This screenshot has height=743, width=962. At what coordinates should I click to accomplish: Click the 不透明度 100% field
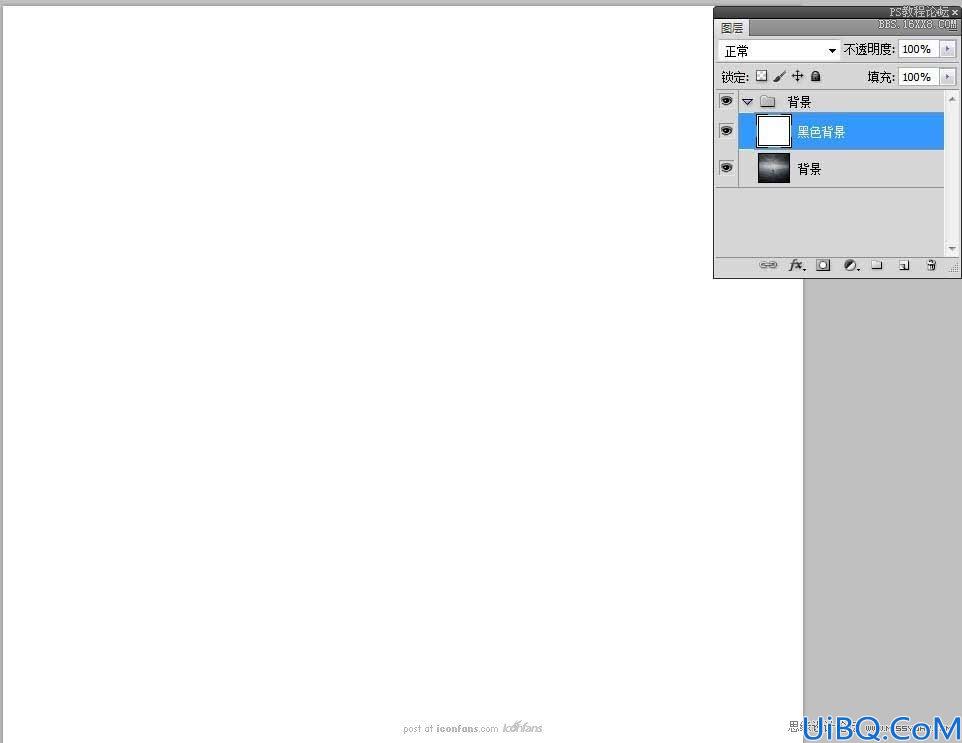point(918,49)
